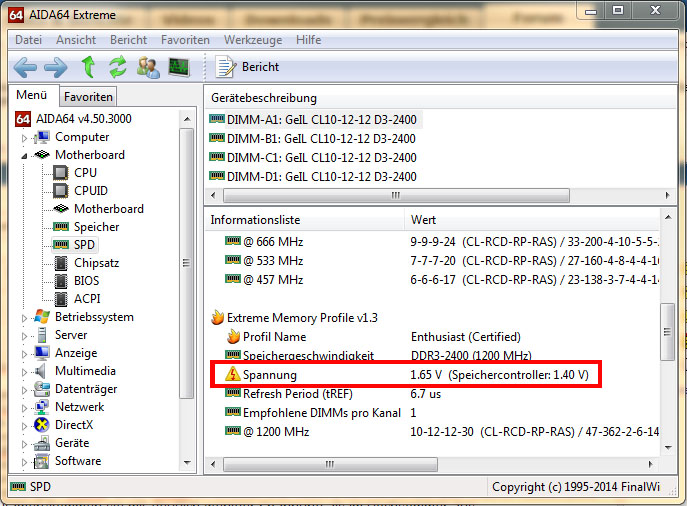687x506 pixels.
Task: Click the Betriebssystem Windows flag icon
Action: (42, 317)
